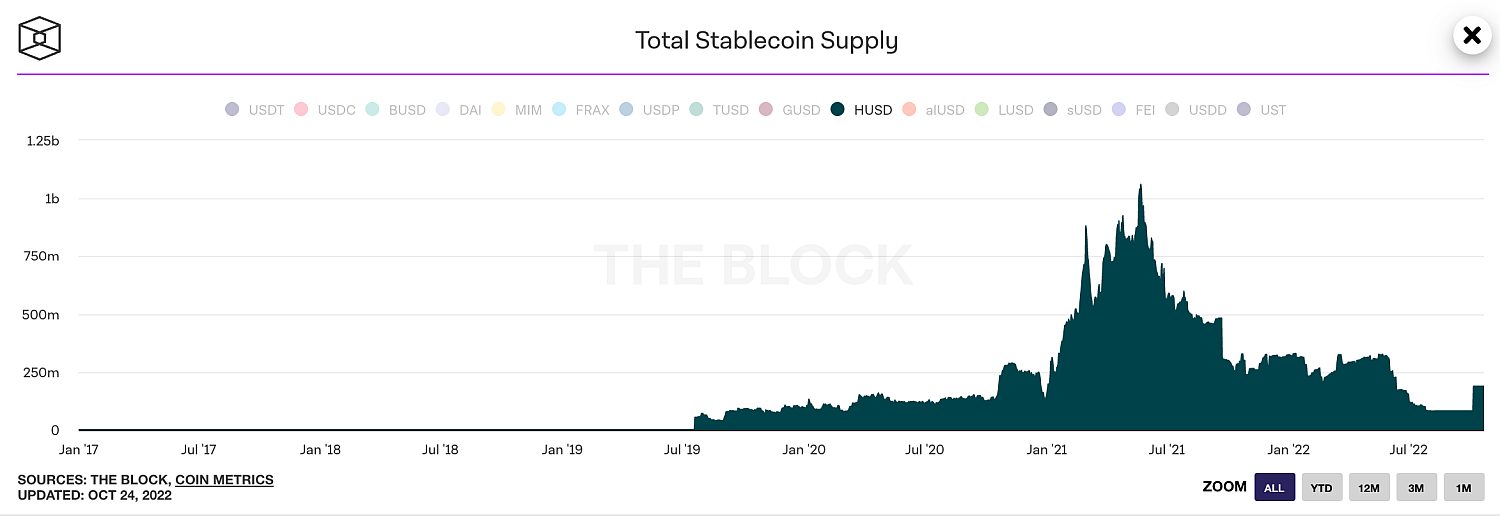Close the chart with the X button
Screen dimensions: 1500x517
[x=1472, y=36]
